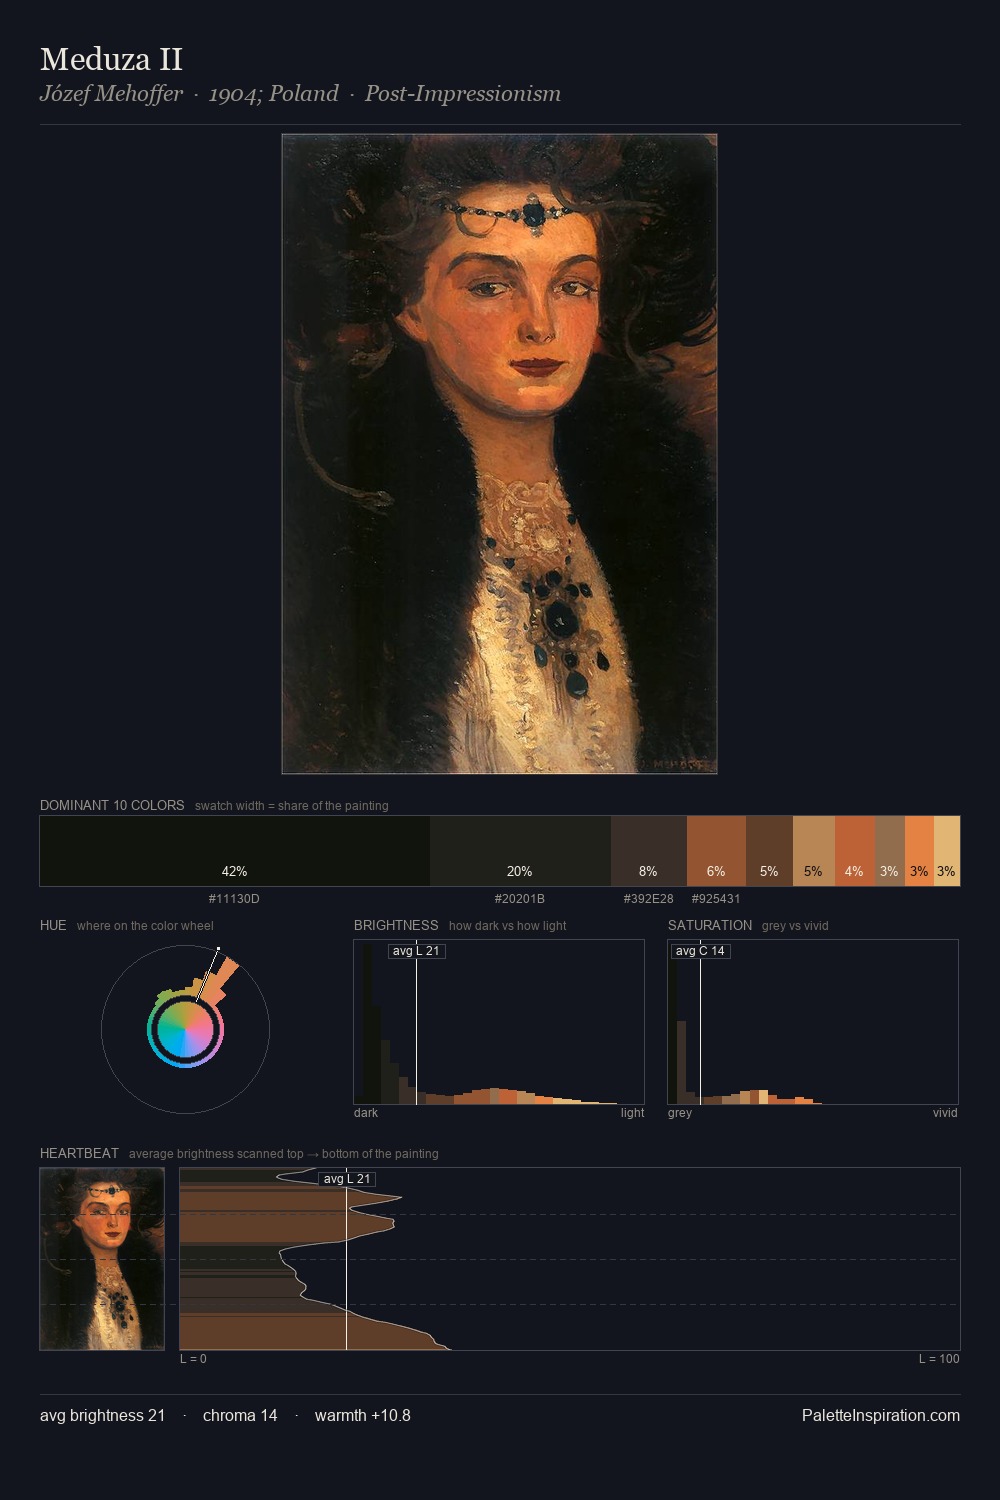Open PaletteInspiration.com link
1000x1500 pixels.
(x=881, y=1415)
